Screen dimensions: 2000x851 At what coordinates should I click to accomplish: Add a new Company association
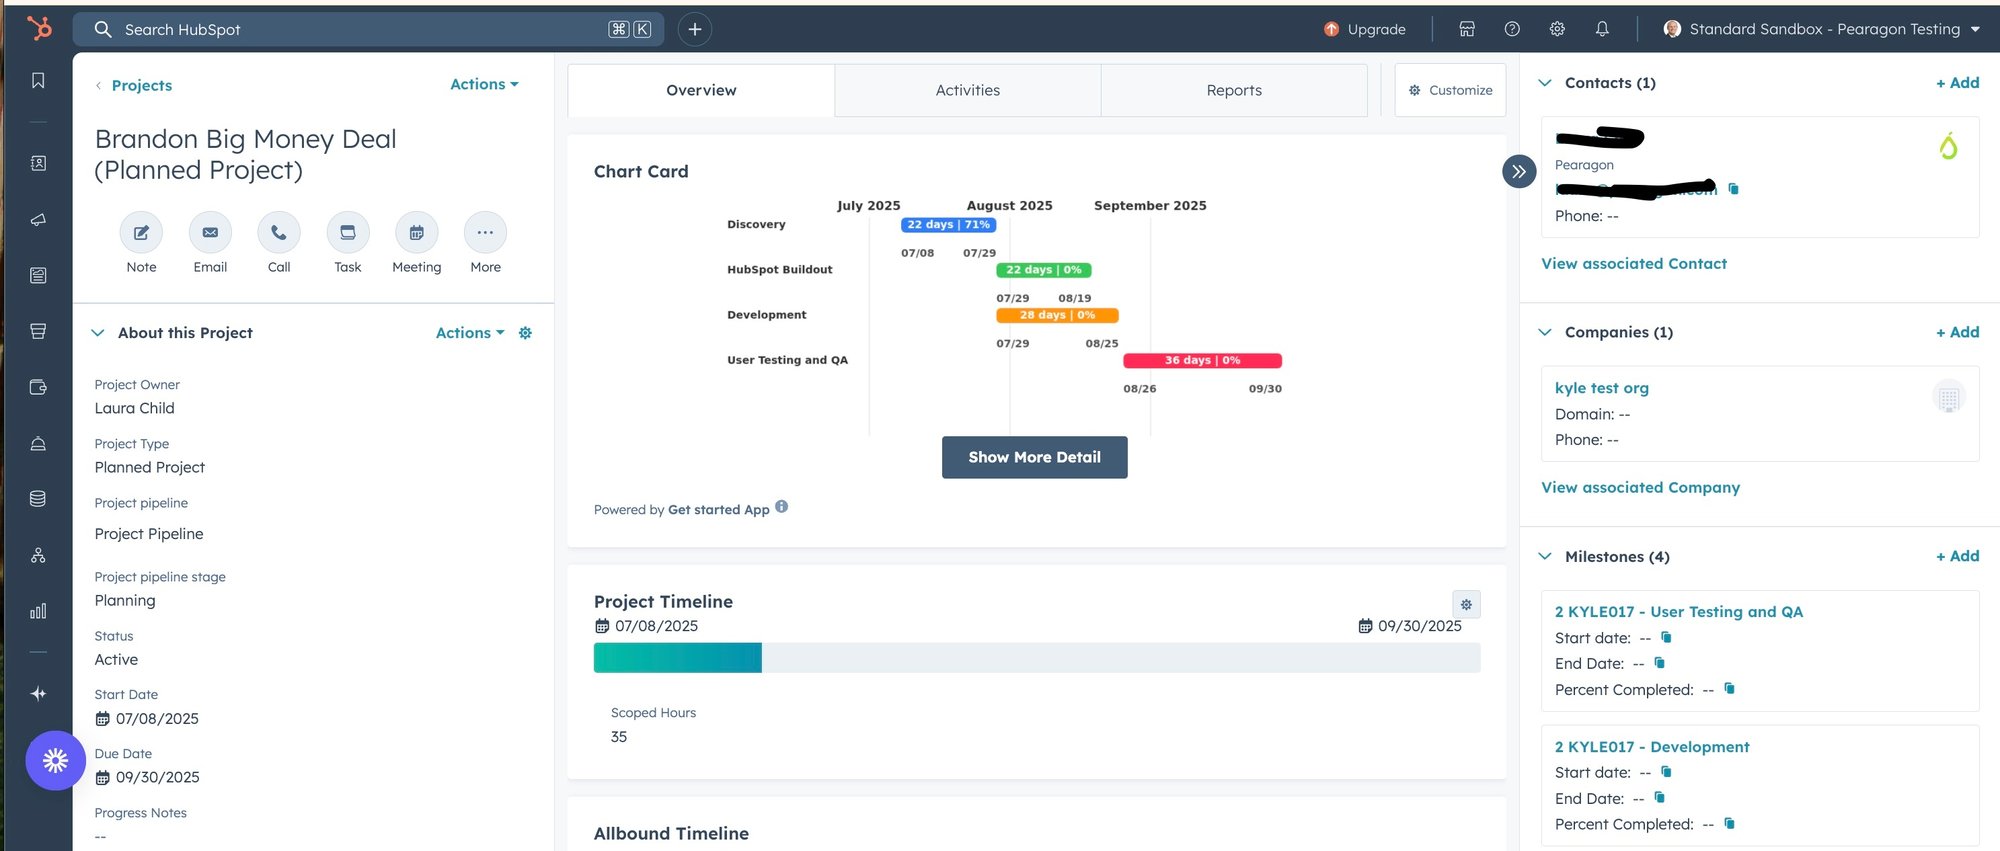click(1957, 332)
